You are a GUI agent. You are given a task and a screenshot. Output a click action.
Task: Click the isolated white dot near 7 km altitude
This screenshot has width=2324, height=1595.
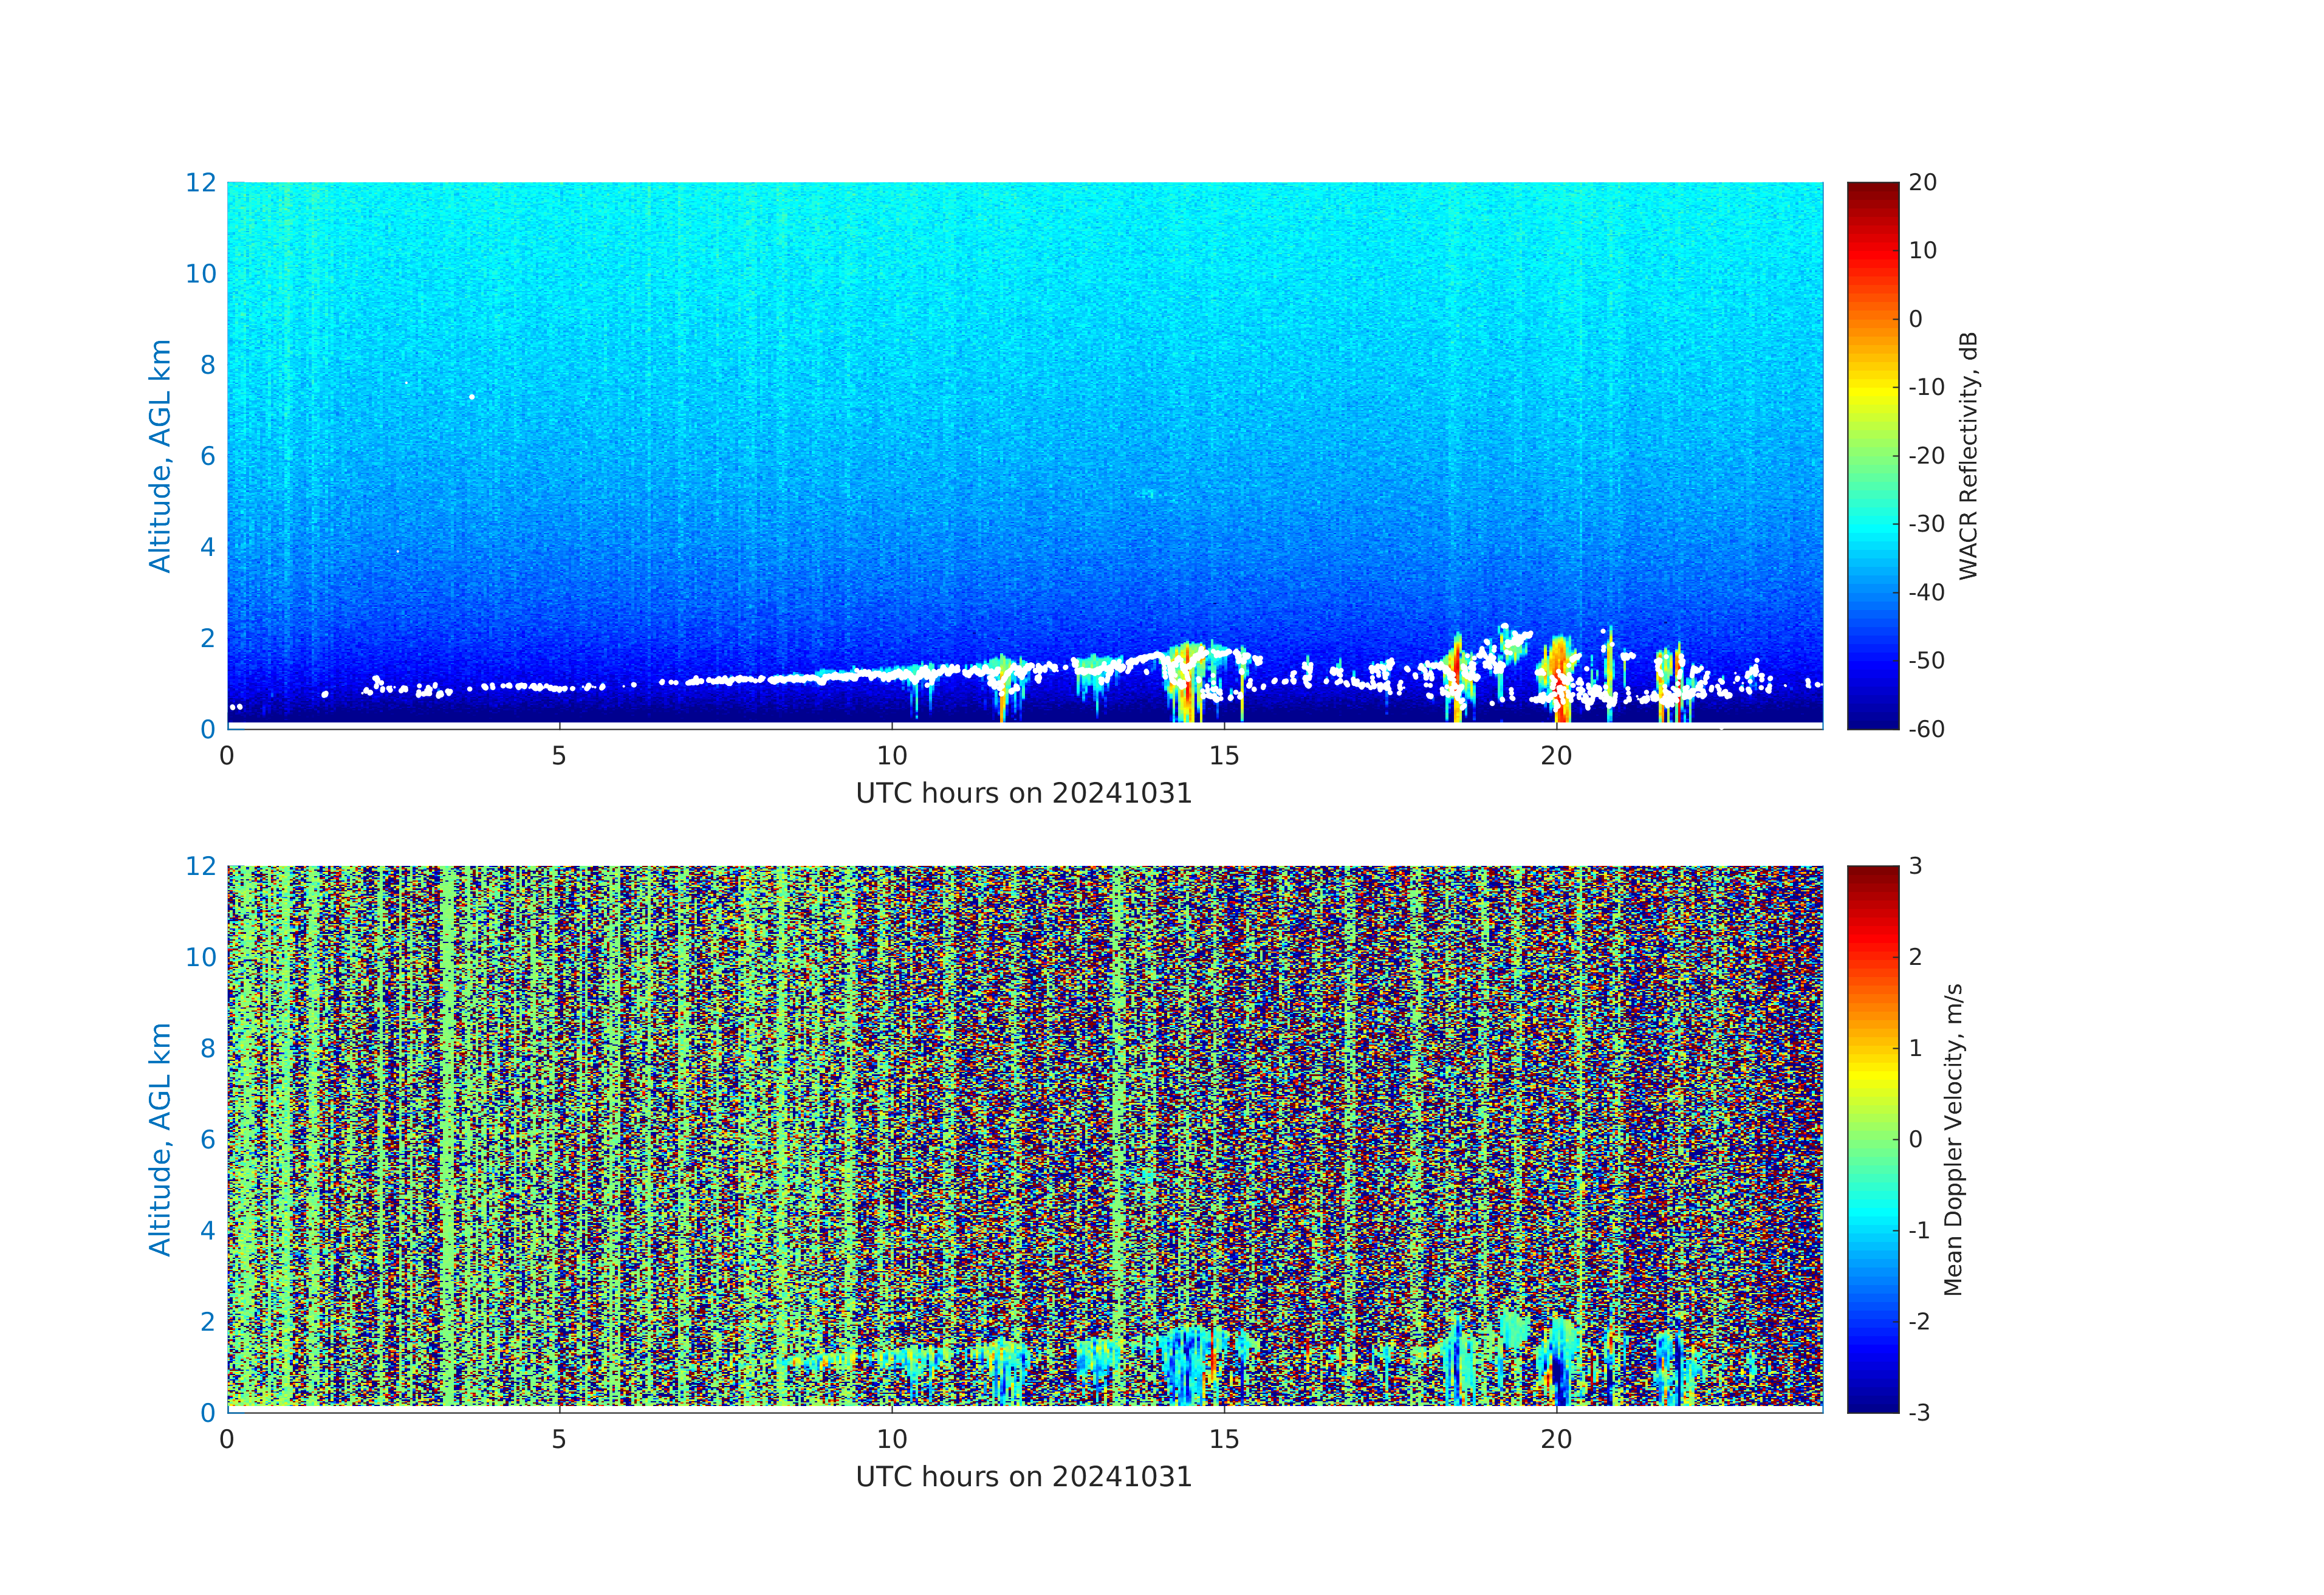(472, 397)
